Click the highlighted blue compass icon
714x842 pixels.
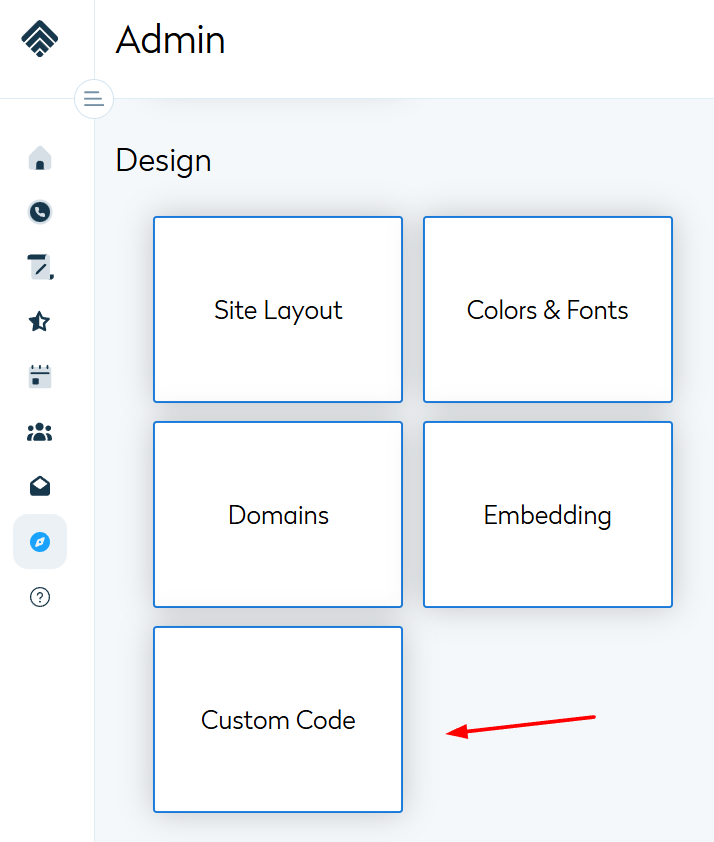(x=40, y=542)
